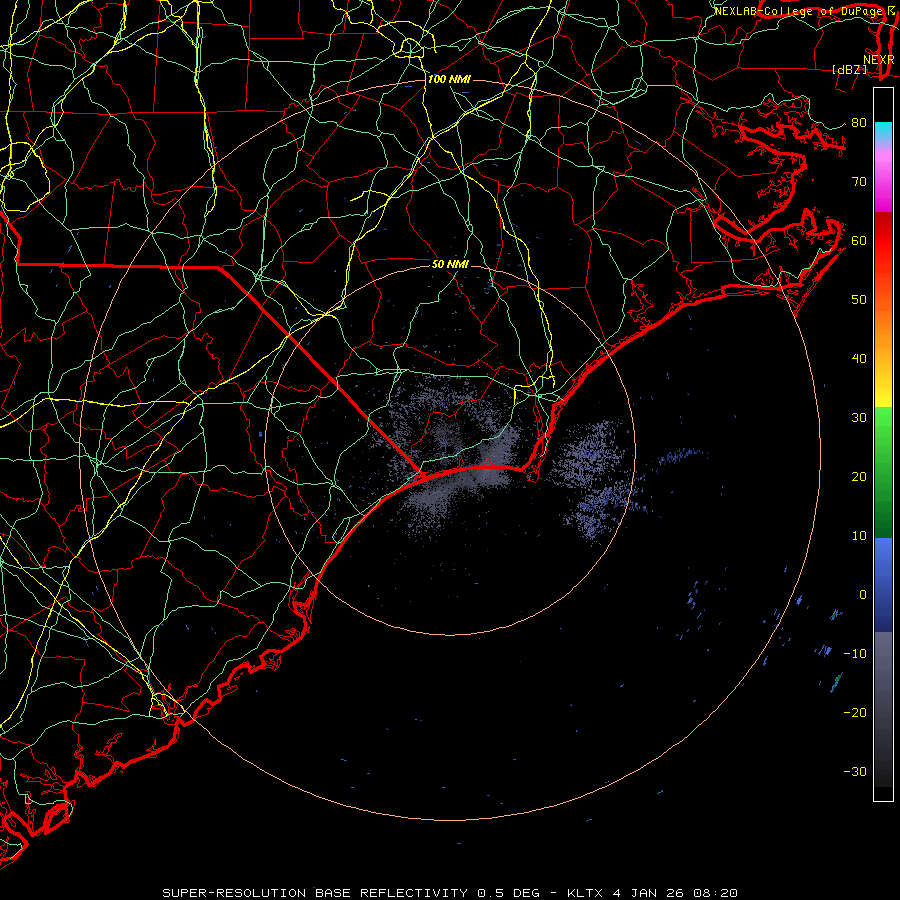
Task: Click the 20 value on the color scale
Action: pyautogui.click(x=859, y=476)
